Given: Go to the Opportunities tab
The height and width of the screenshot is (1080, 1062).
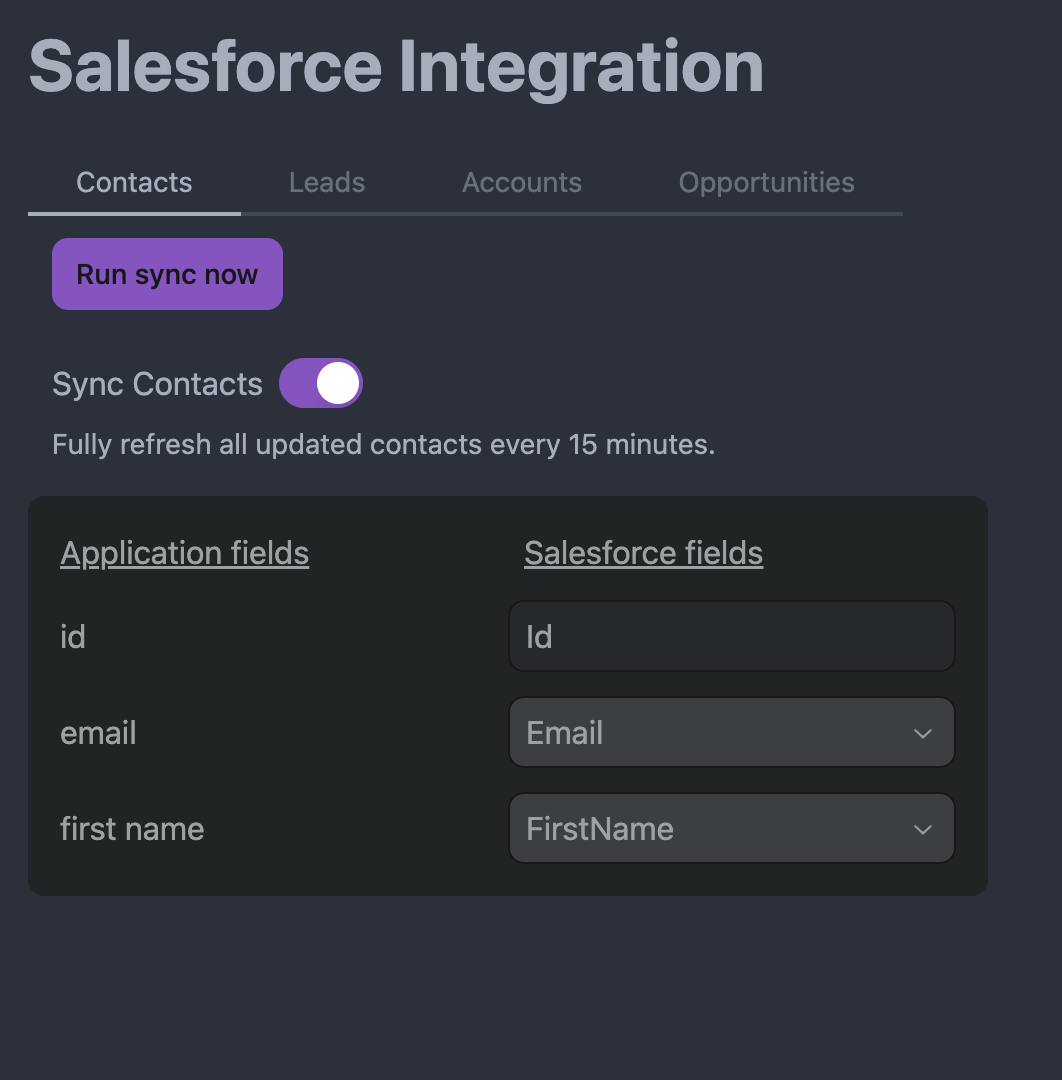Looking at the screenshot, I should click(767, 183).
